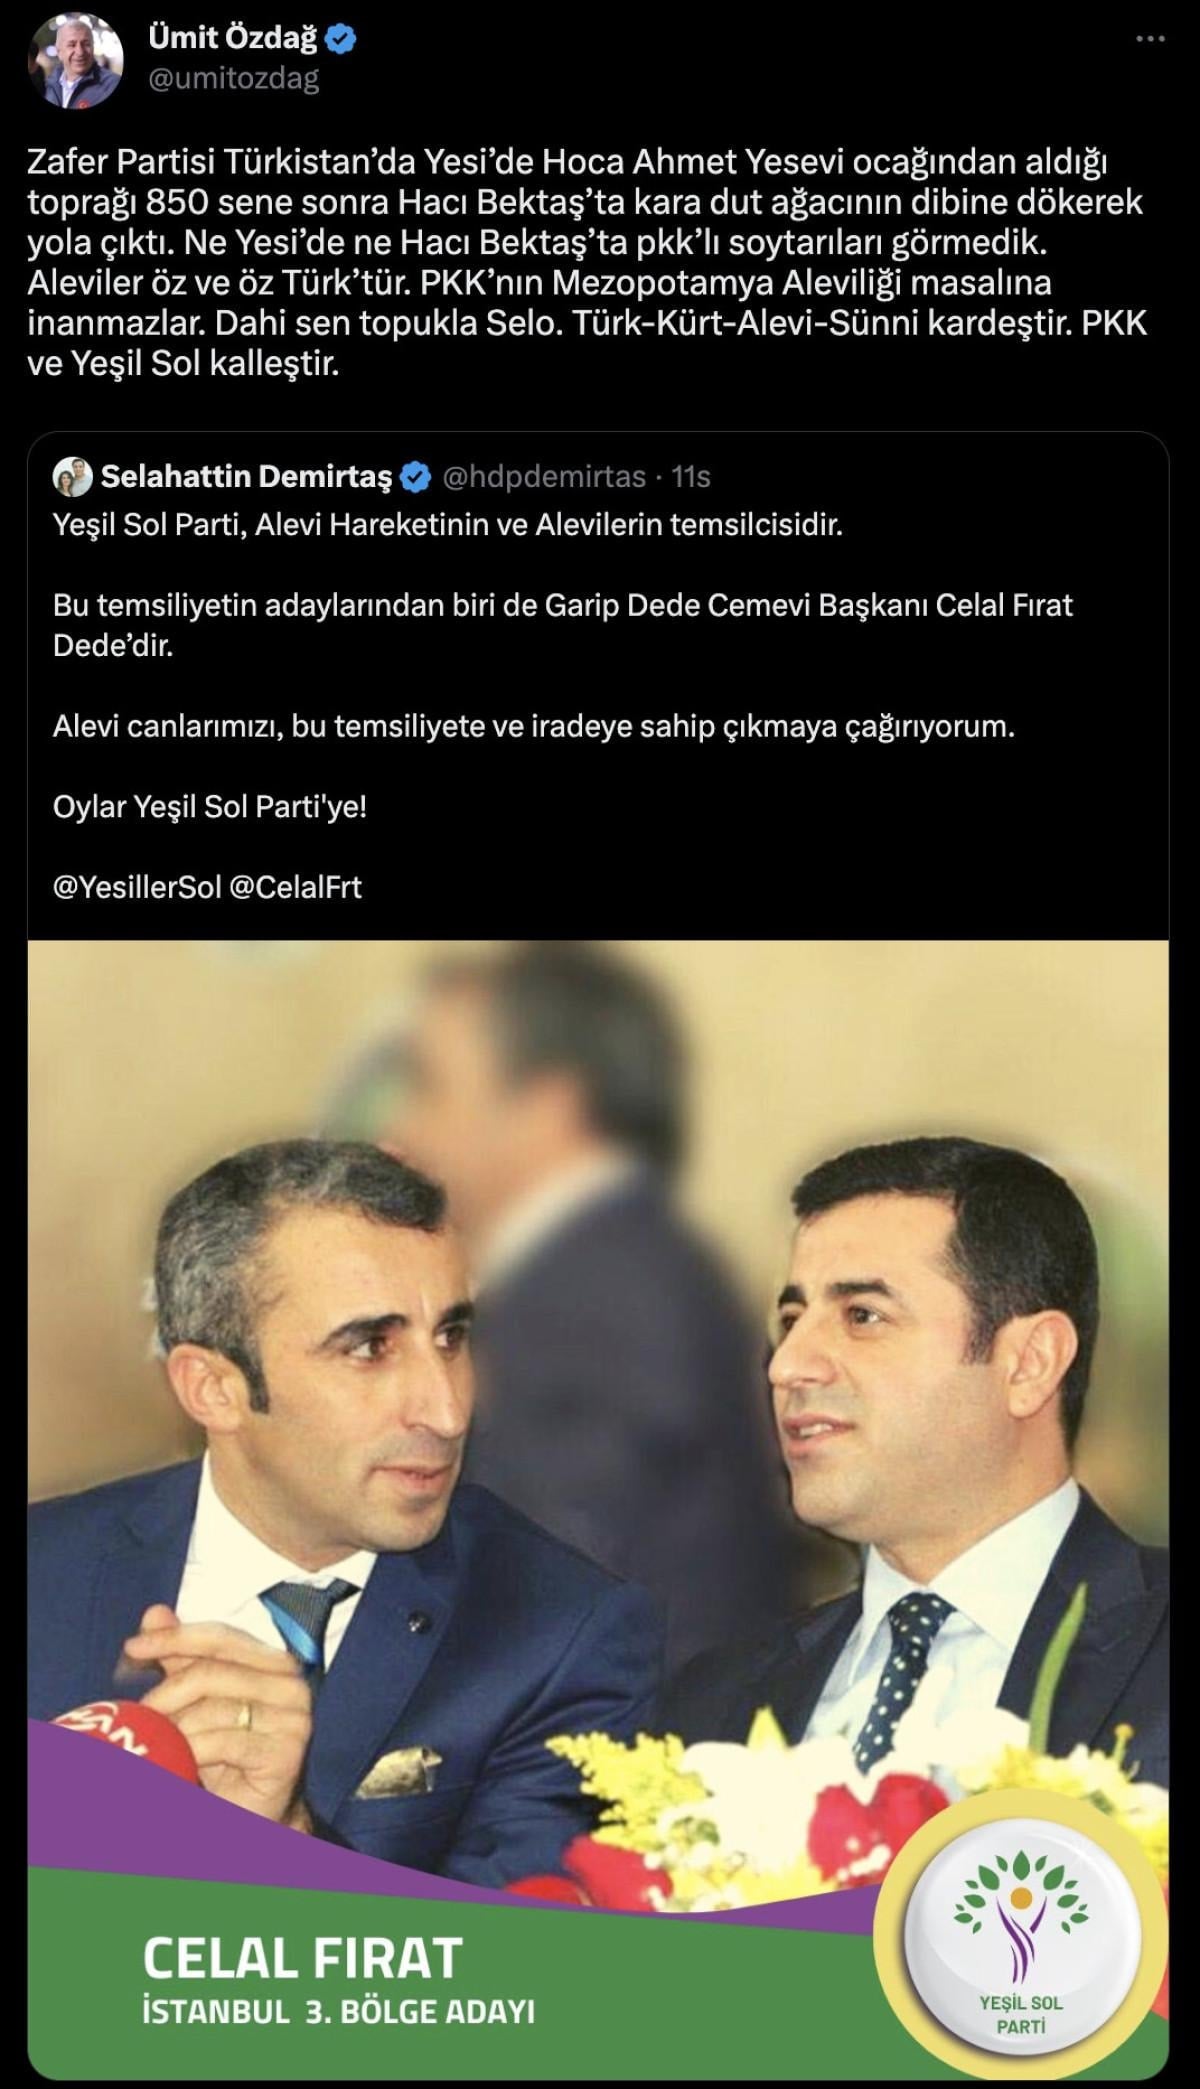Open the Ümit Özdağ display name link
The height and width of the screenshot is (2089, 1200).
point(232,39)
